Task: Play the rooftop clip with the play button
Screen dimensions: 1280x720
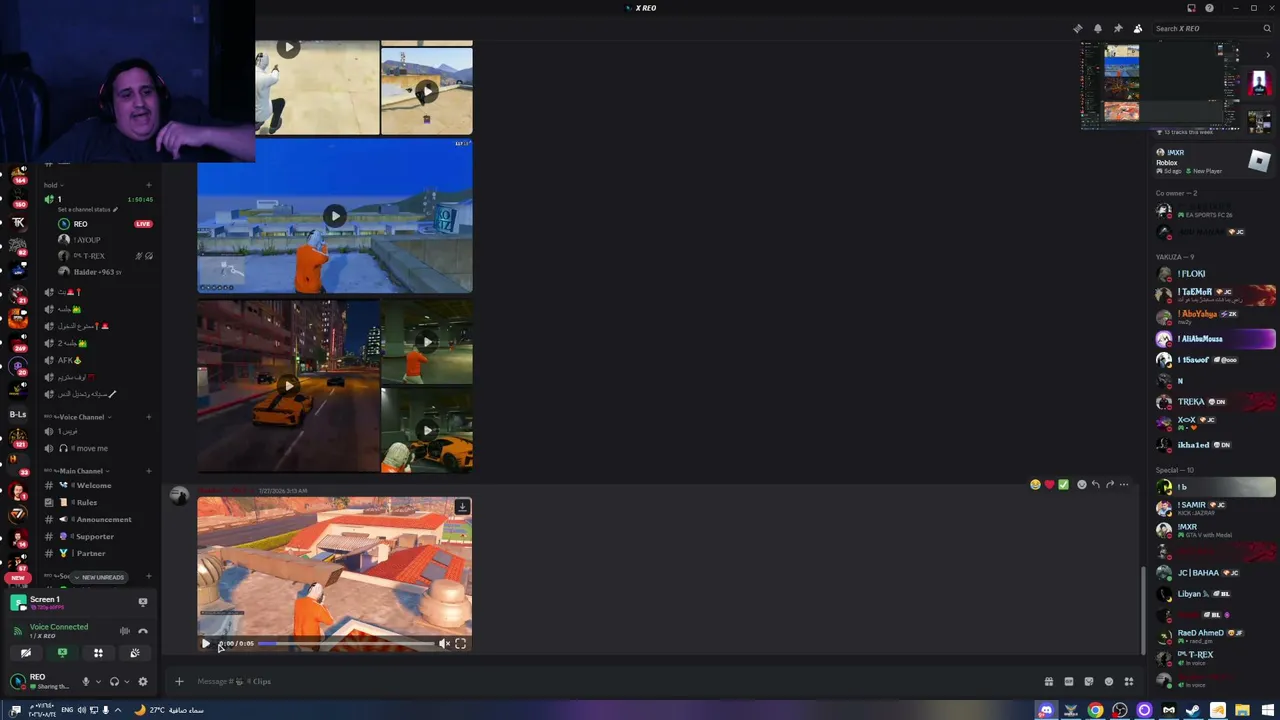Action: pos(206,644)
